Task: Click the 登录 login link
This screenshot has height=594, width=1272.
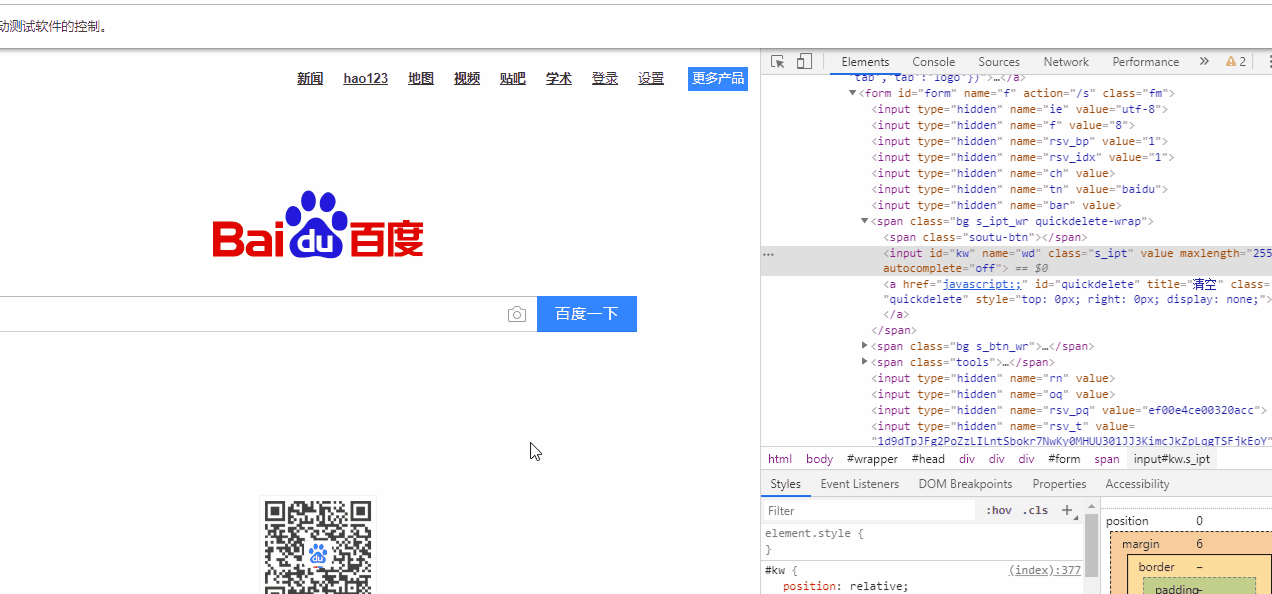Action: [605, 78]
